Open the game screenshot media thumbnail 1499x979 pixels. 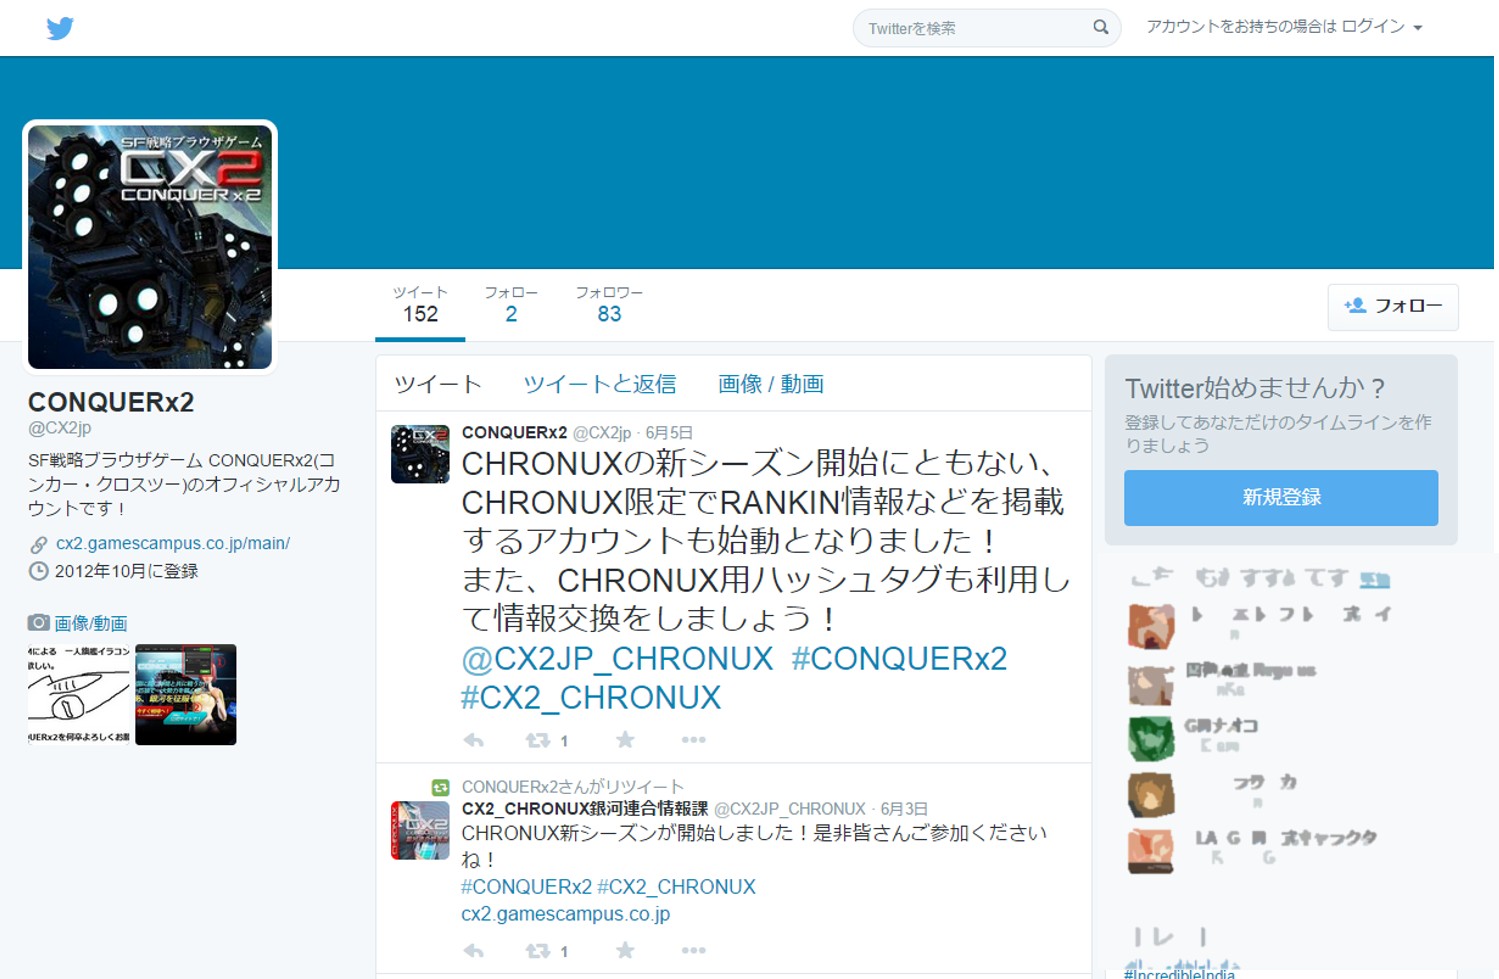(x=186, y=695)
